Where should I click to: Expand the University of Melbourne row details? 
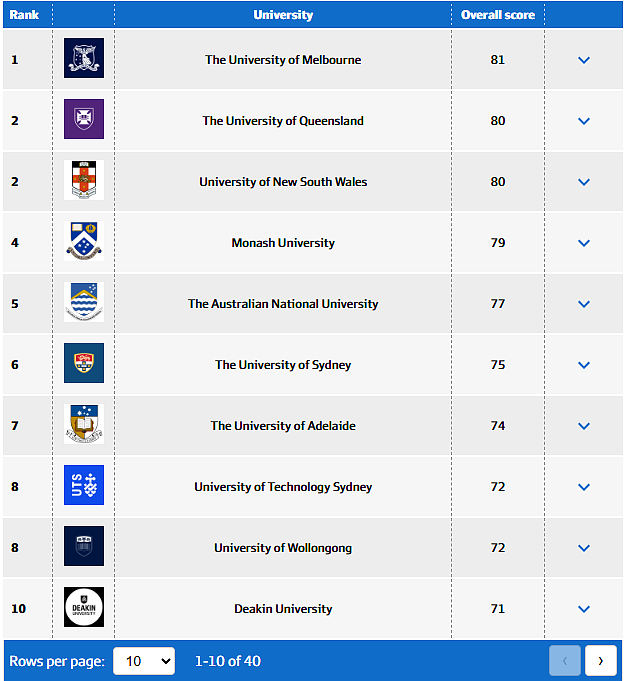tap(584, 60)
